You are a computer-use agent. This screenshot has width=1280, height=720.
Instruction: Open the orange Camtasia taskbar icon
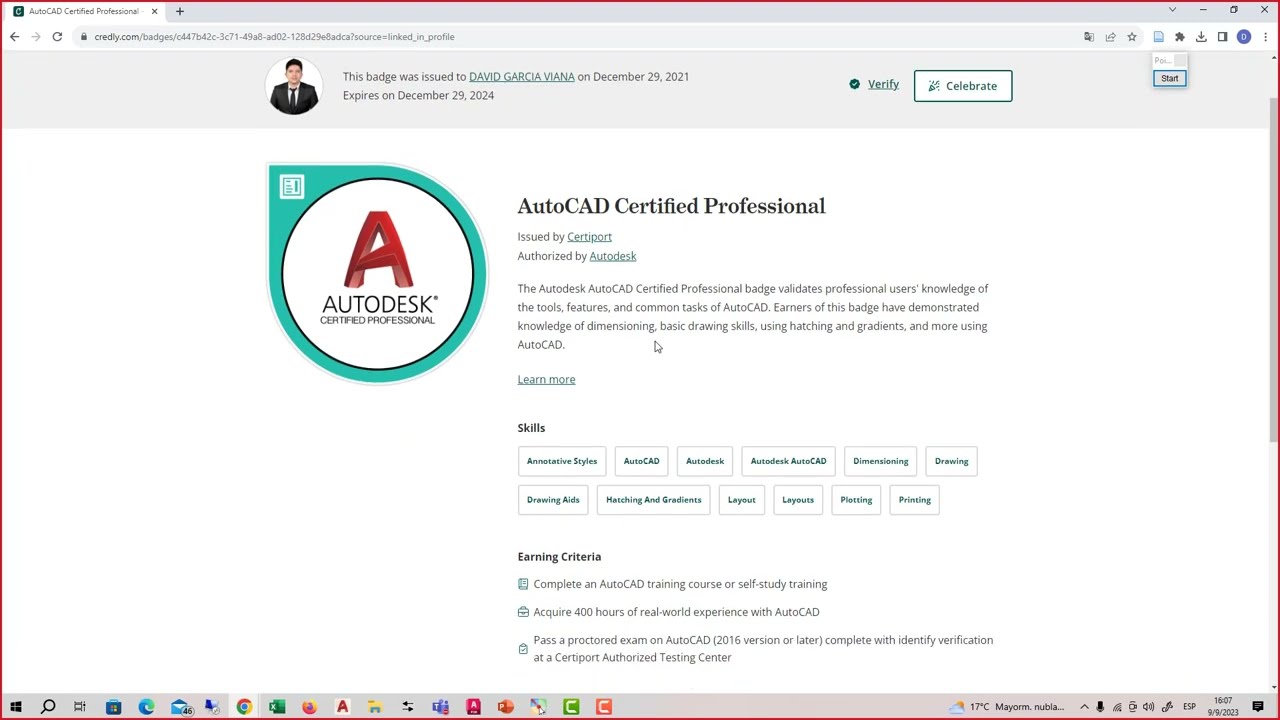tap(604, 707)
